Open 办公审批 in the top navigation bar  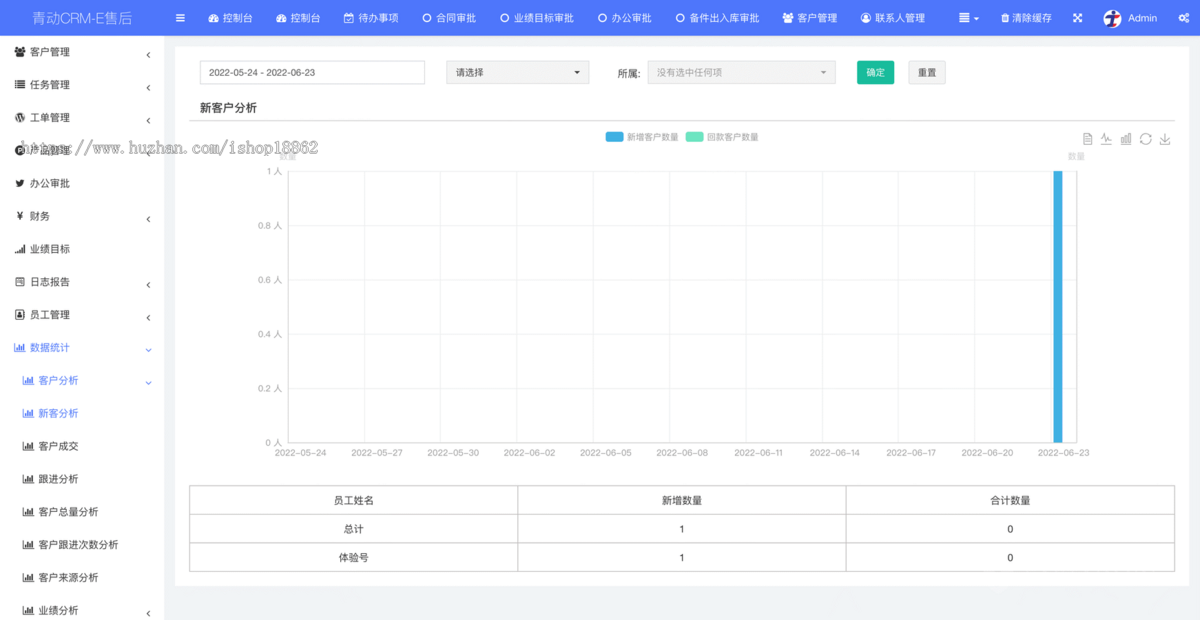pos(624,18)
